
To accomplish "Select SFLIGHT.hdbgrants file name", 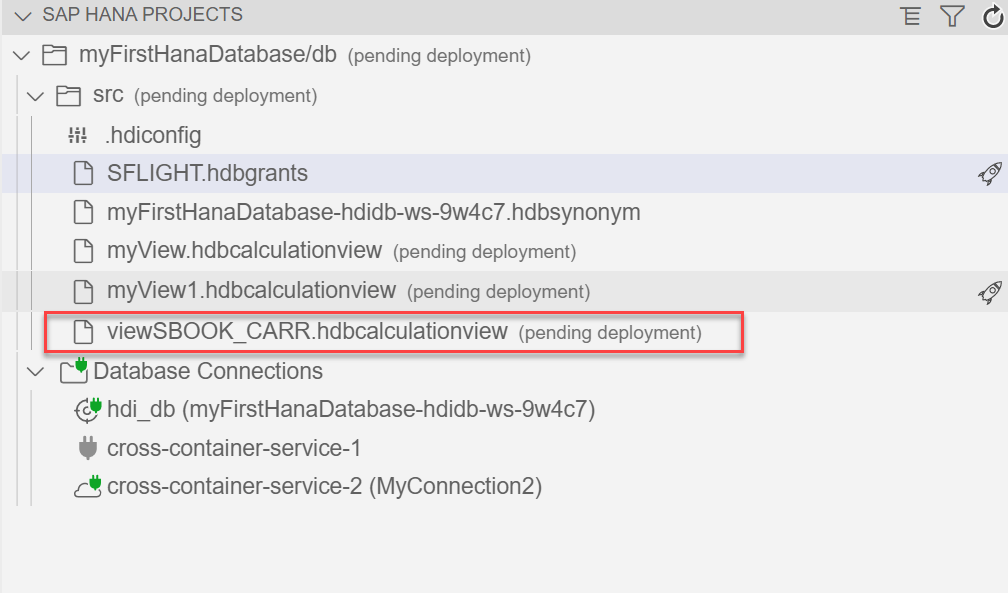I will click(x=207, y=173).
